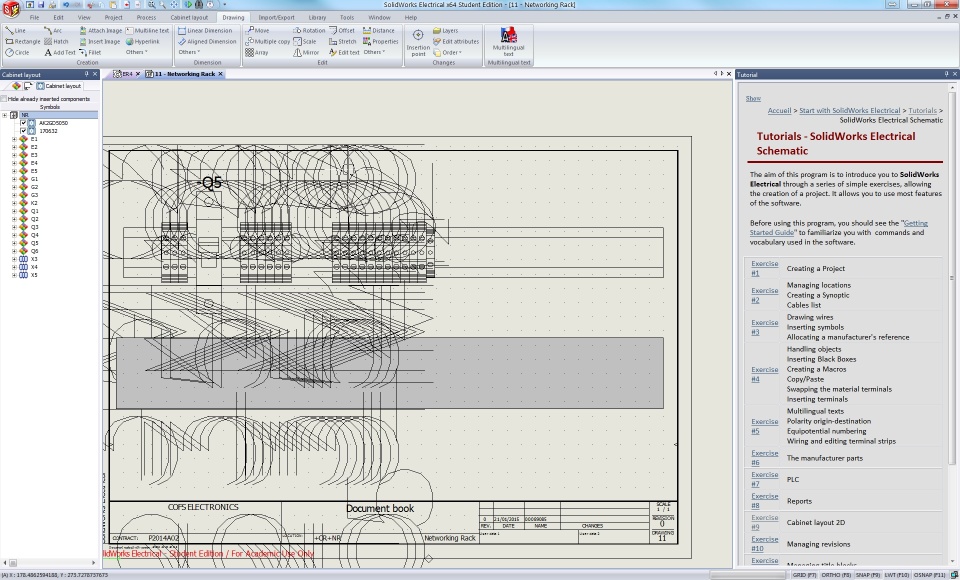Image resolution: width=960 pixels, height=580 pixels.
Task: Click the Edit text tool
Action: [344, 53]
